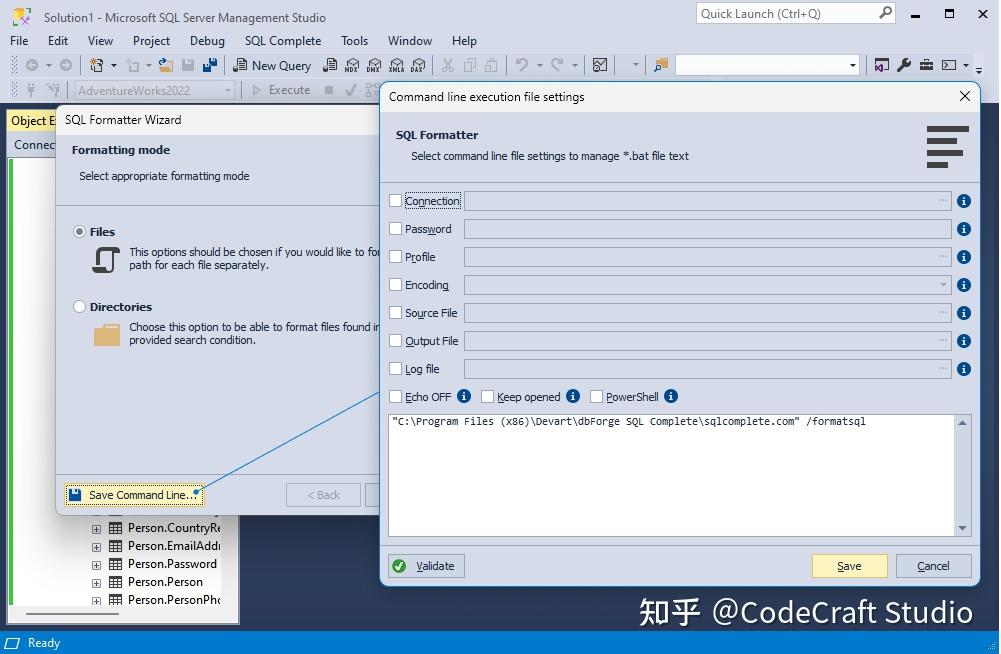The height and width of the screenshot is (654, 1001).
Task: Click the Output File info icon
Action: tap(964, 341)
